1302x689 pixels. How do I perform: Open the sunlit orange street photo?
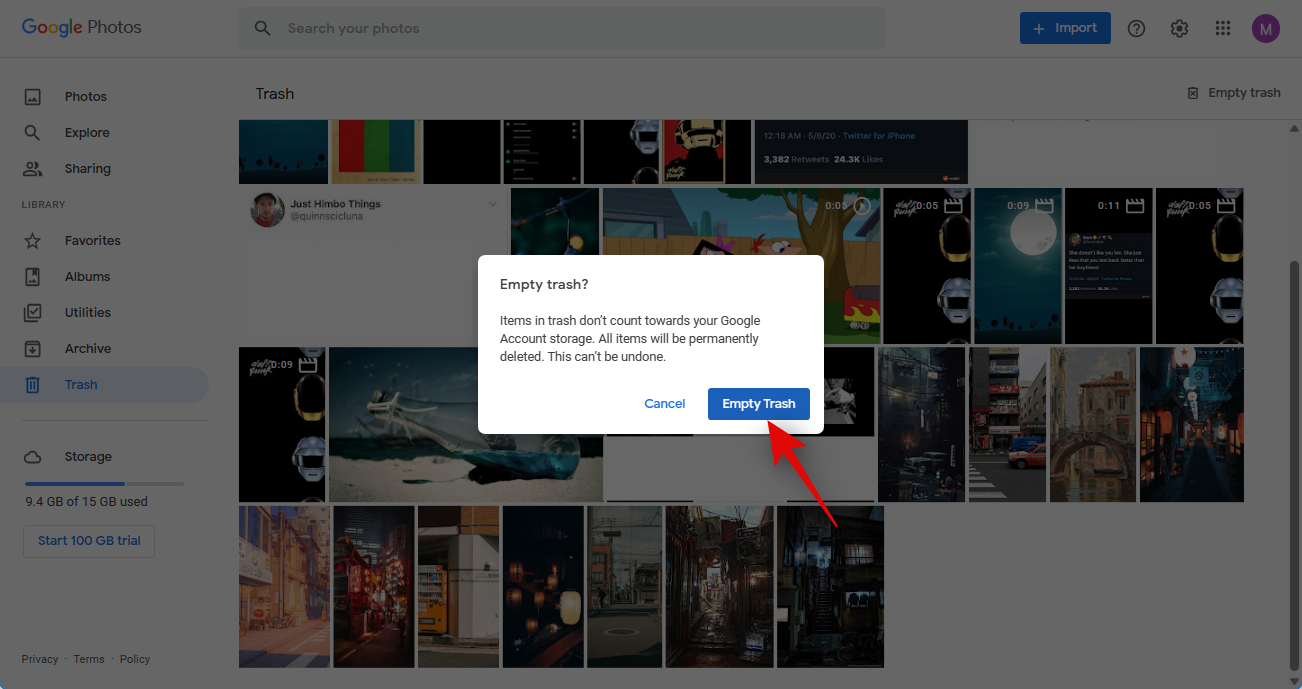coord(284,587)
